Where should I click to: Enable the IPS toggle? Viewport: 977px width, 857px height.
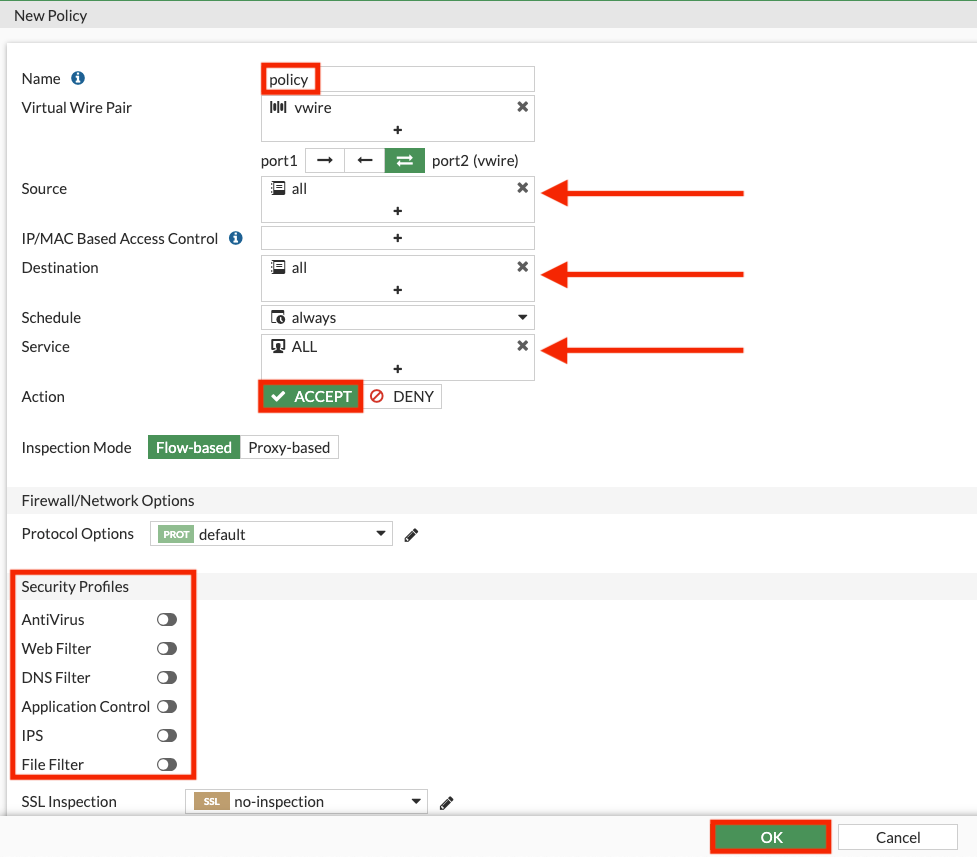pyautogui.click(x=167, y=735)
